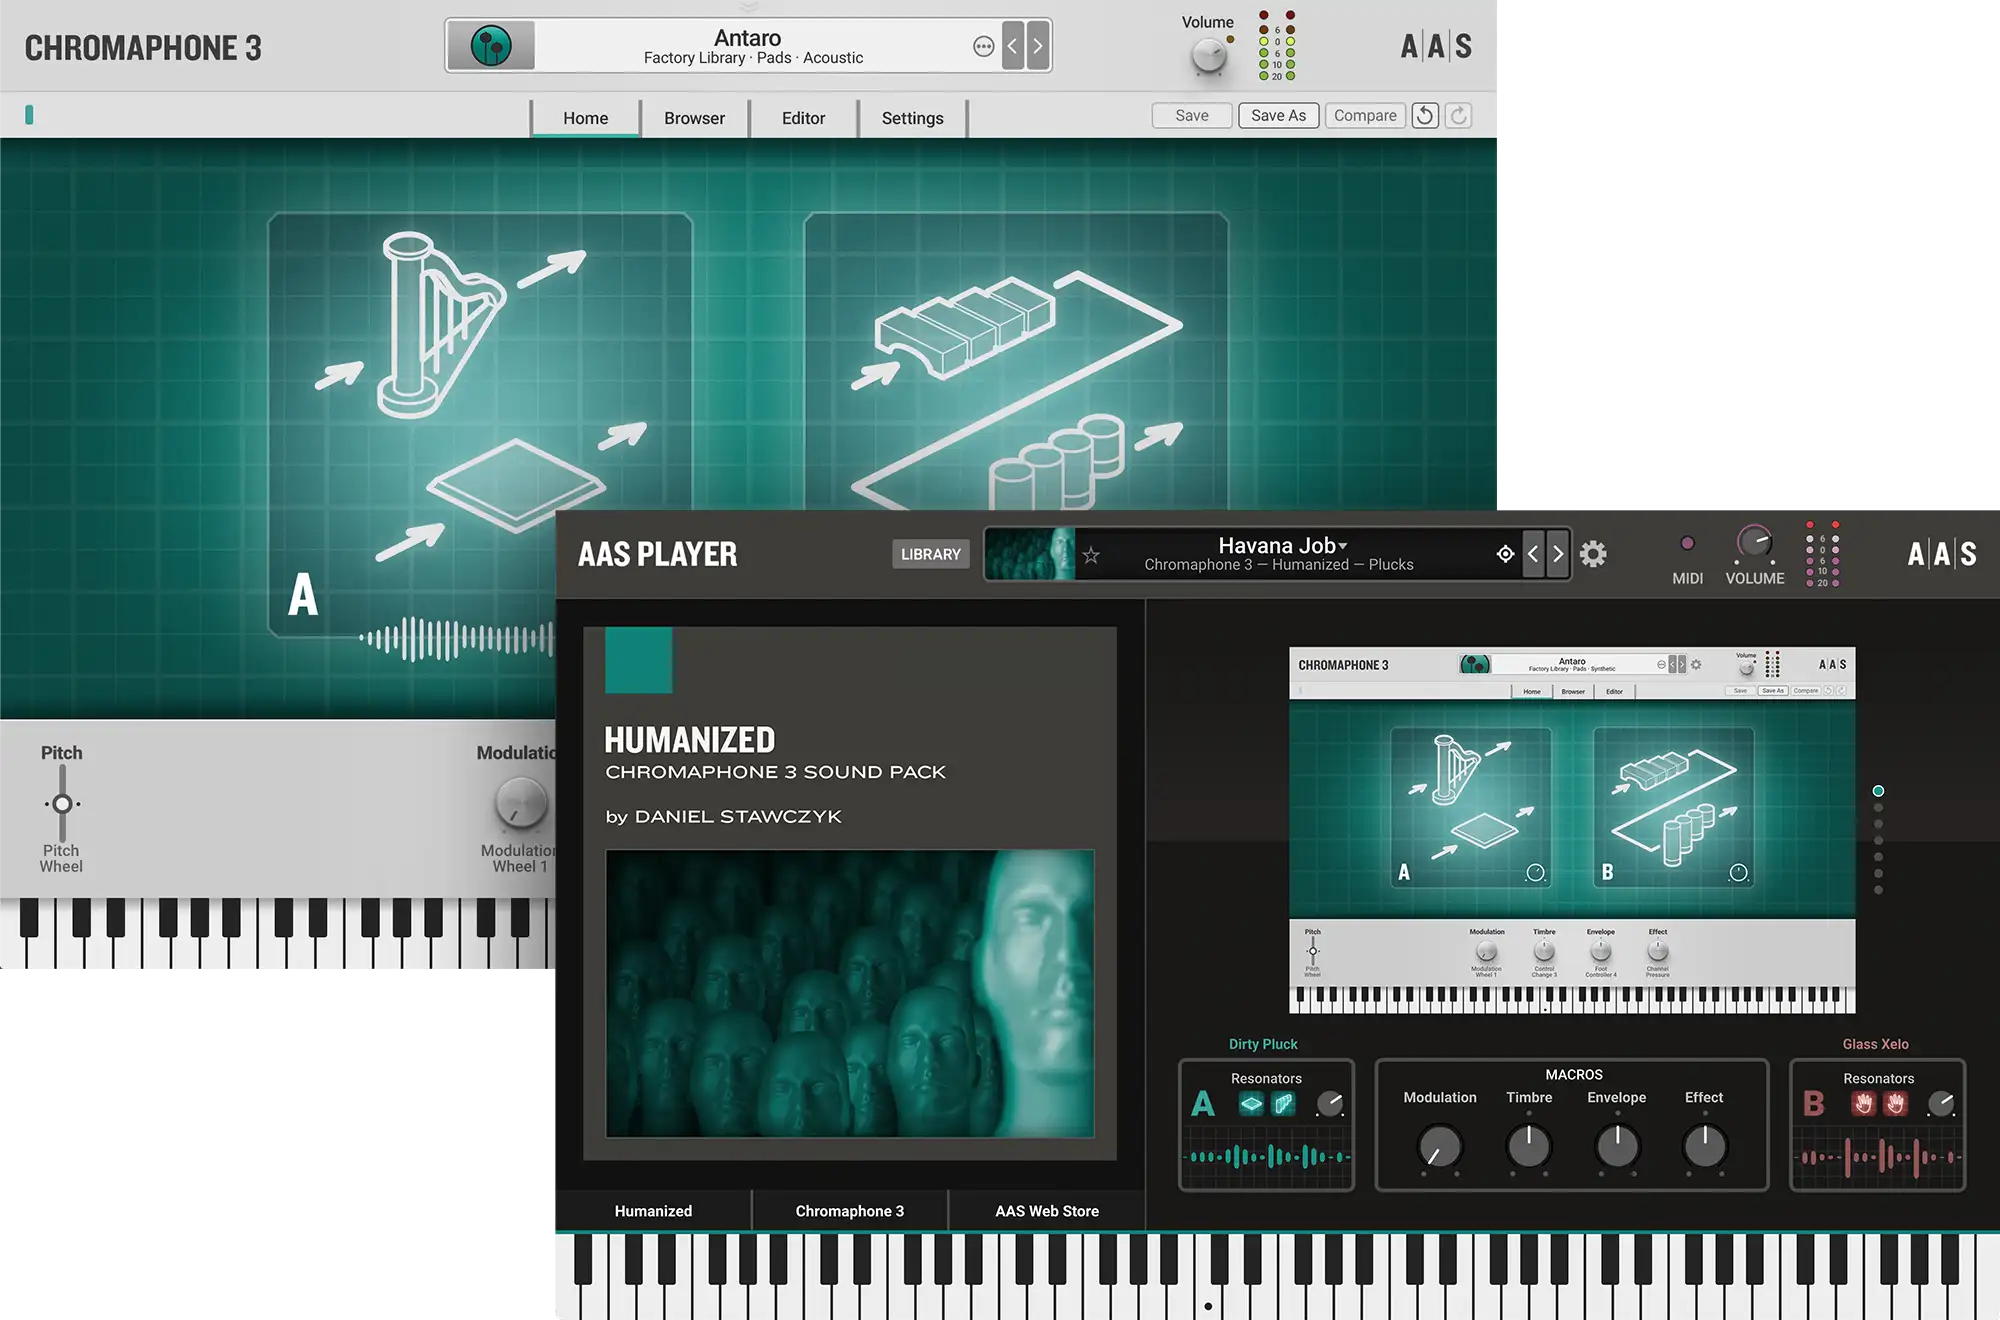Click the Humanized sound pack artwork

coord(850,993)
